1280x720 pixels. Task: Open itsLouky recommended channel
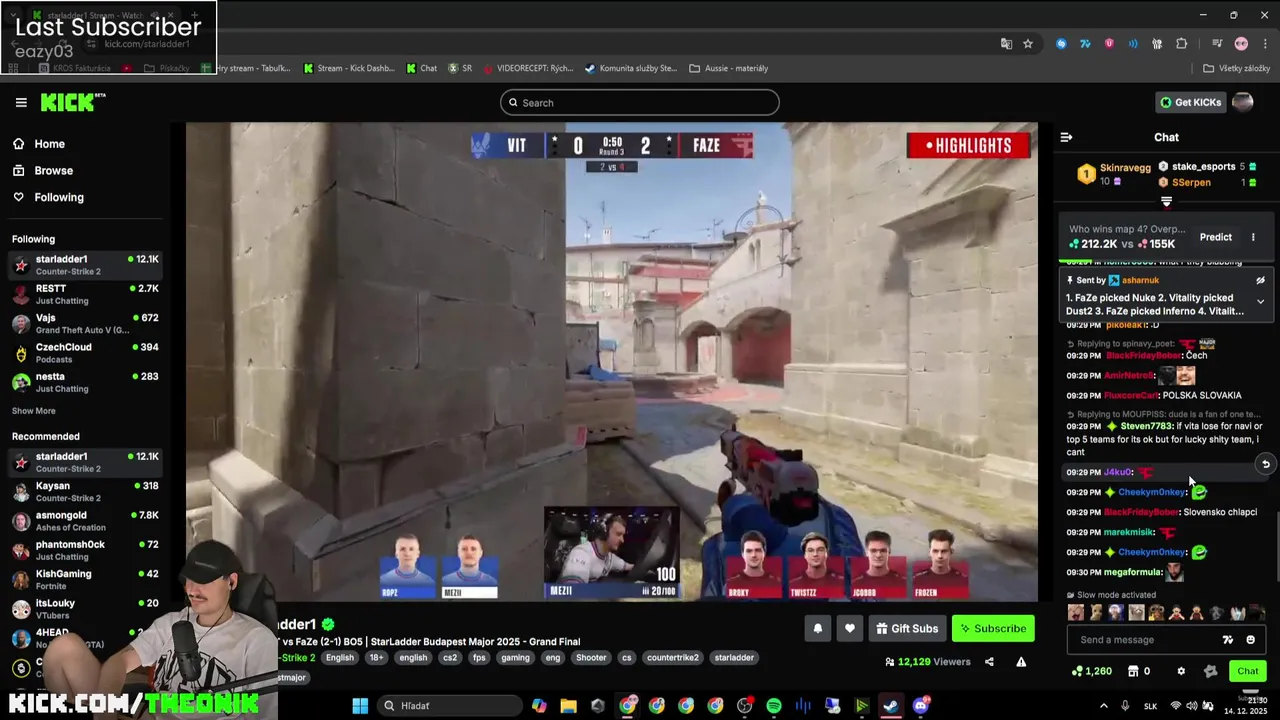[84, 609]
